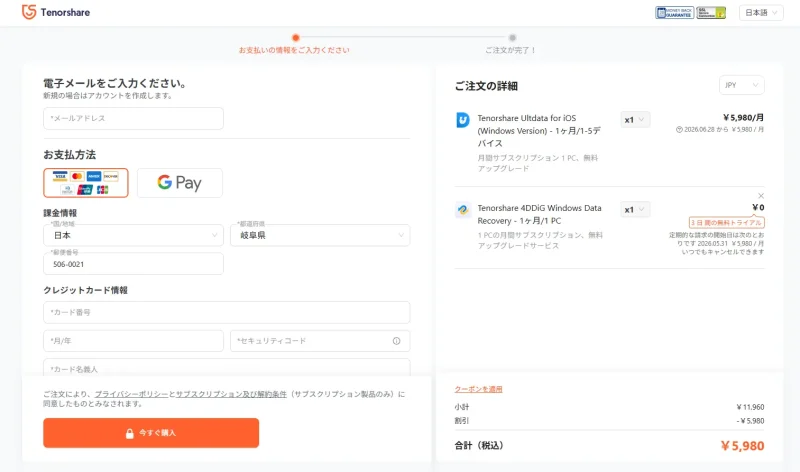The height and width of the screenshot is (472, 800).
Task: Open the JPY currency dropdown
Action: click(x=742, y=85)
